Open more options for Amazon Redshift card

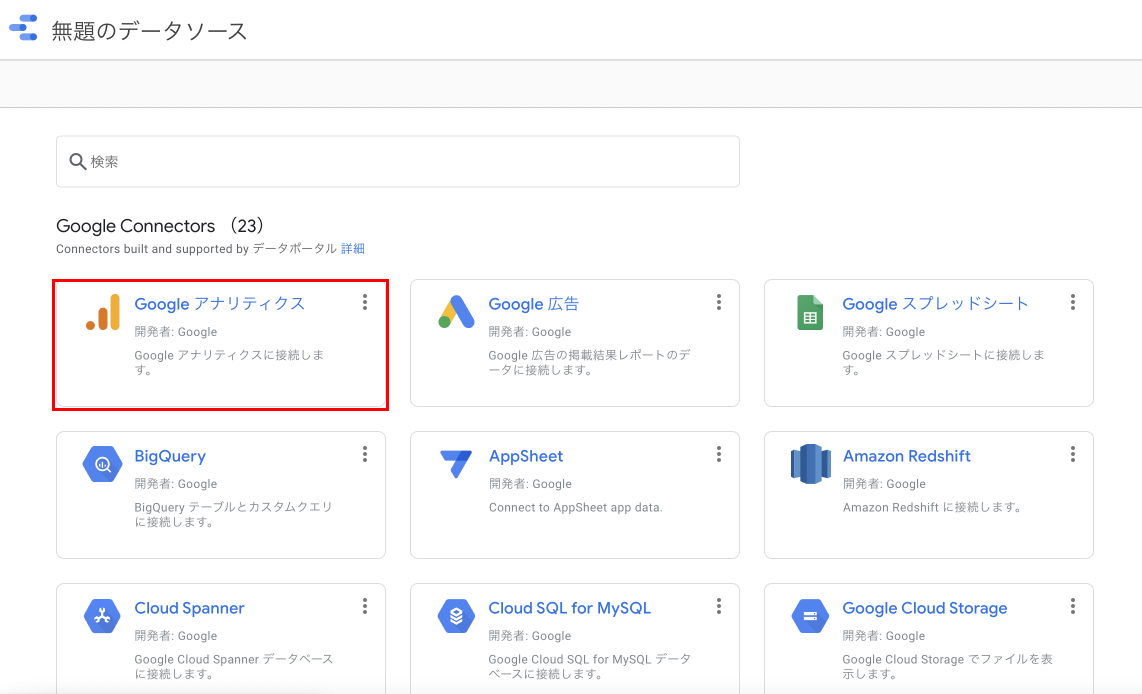(x=1073, y=454)
